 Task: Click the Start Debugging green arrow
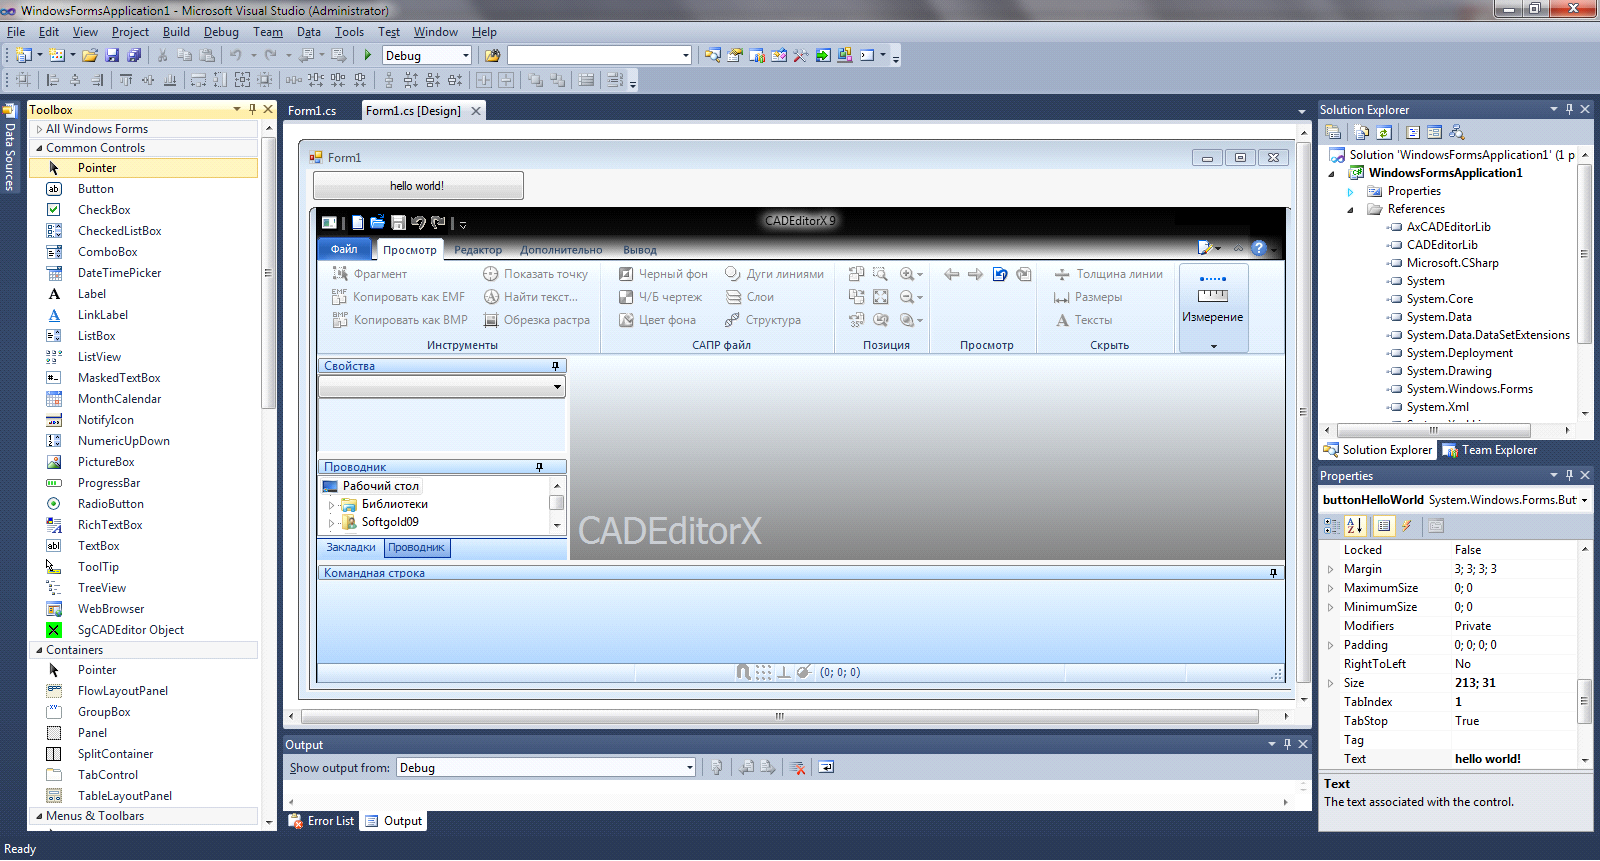point(368,55)
